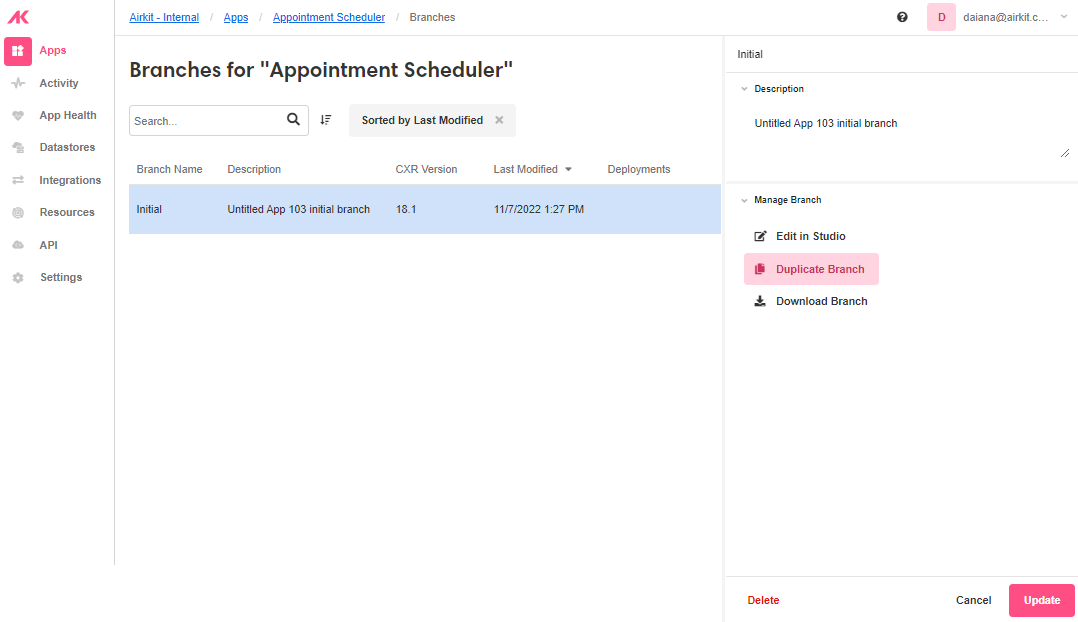Viewport: 1078px width, 622px height.
Task: Go to Activity in sidebar
Action: pos(58,83)
